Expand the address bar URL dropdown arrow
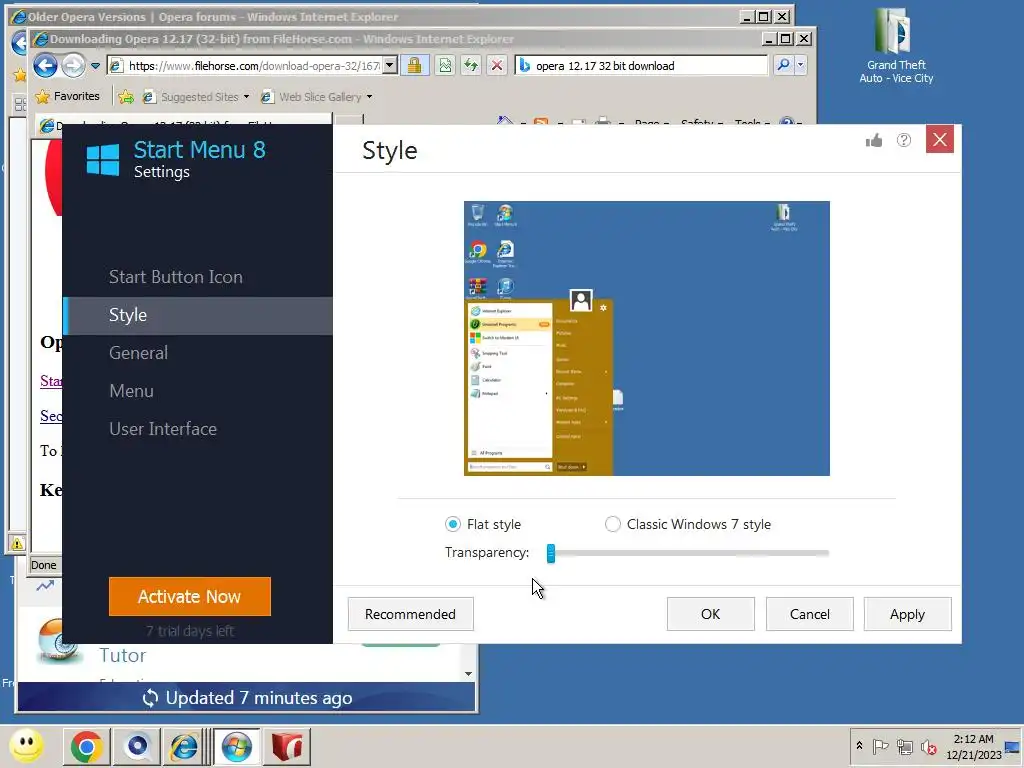Screen dimensions: 1024x768 (x=390, y=65)
